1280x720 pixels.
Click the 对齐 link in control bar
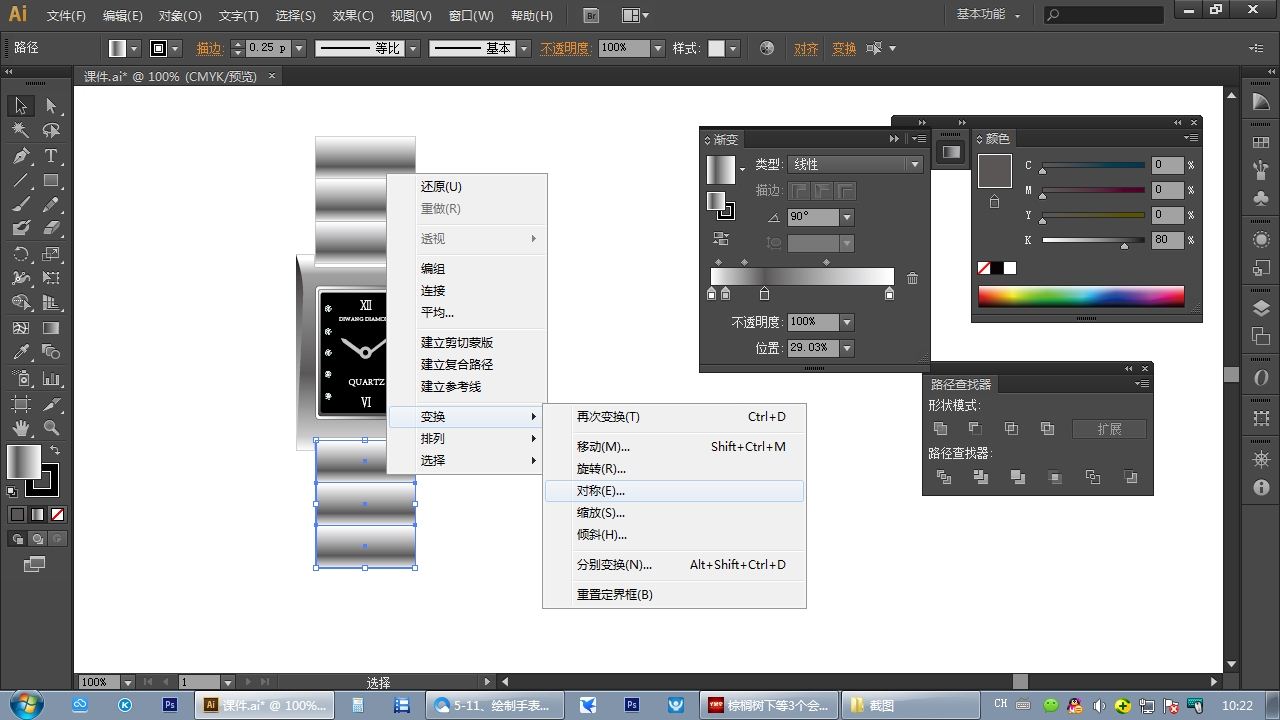pyautogui.click(x=806, y=48)
